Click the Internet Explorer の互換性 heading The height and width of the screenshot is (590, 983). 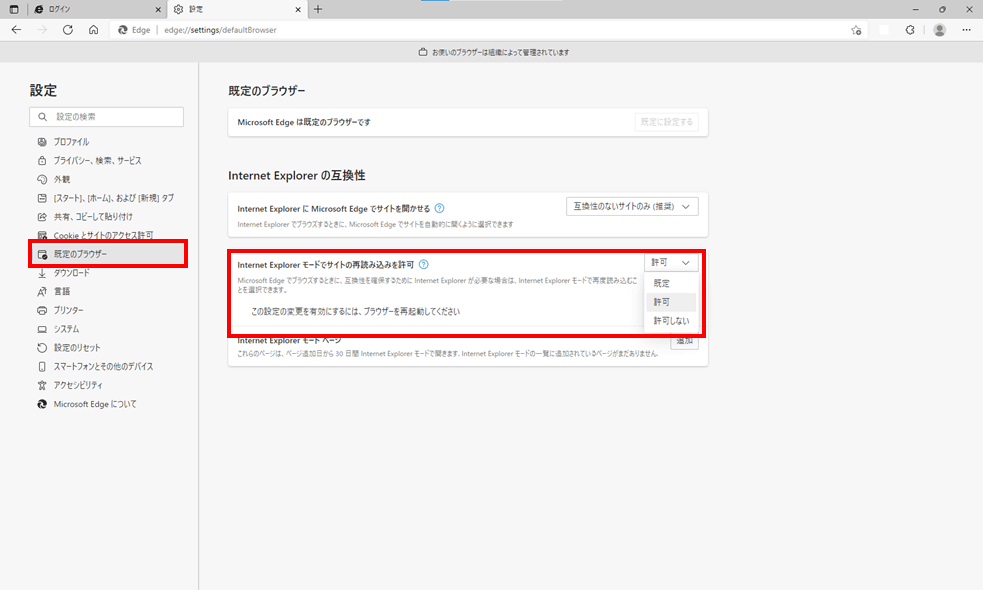pos(297,176)
